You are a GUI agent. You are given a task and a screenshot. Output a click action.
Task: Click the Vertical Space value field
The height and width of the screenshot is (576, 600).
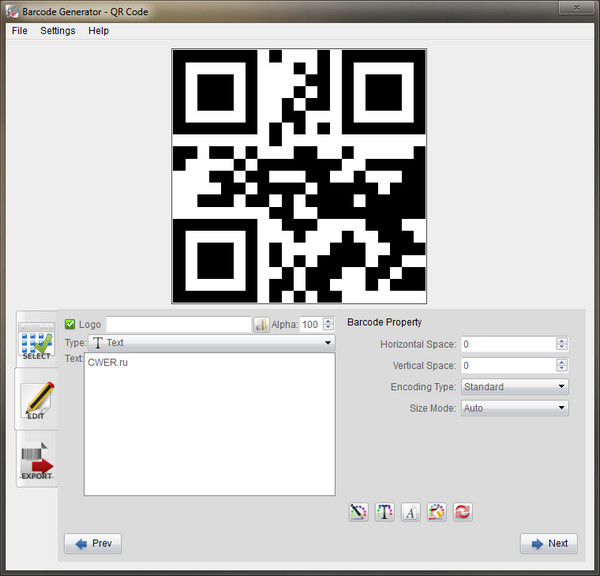point(509,366)
